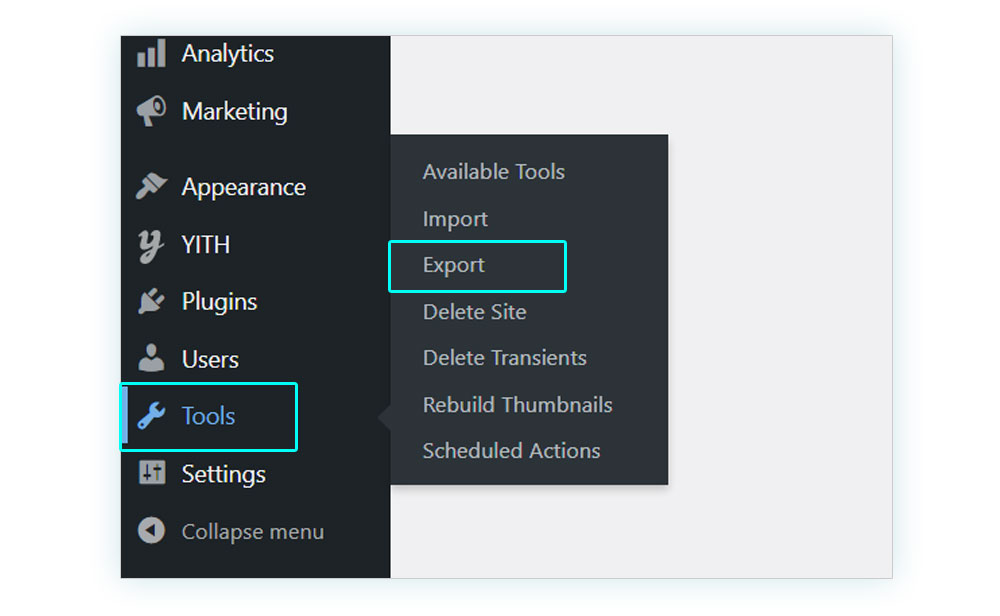Click the Tools wrench icon

point(151,416)
